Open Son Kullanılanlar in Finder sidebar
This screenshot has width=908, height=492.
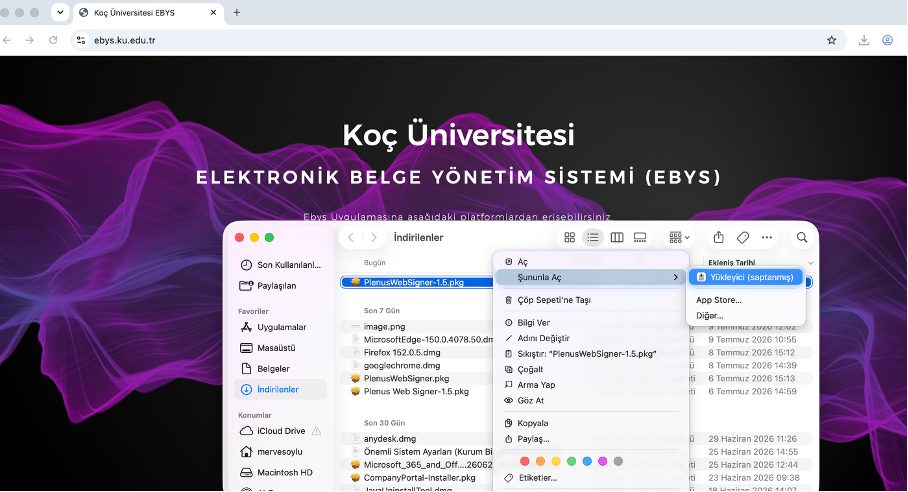(x=281, y=265)
